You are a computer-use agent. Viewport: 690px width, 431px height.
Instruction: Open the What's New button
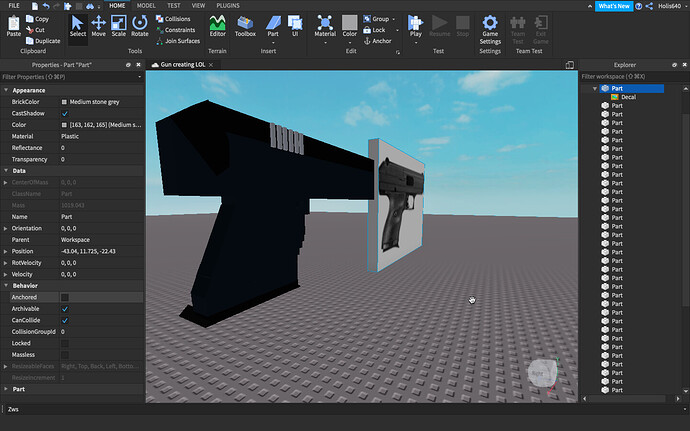[x=614, y=6]
